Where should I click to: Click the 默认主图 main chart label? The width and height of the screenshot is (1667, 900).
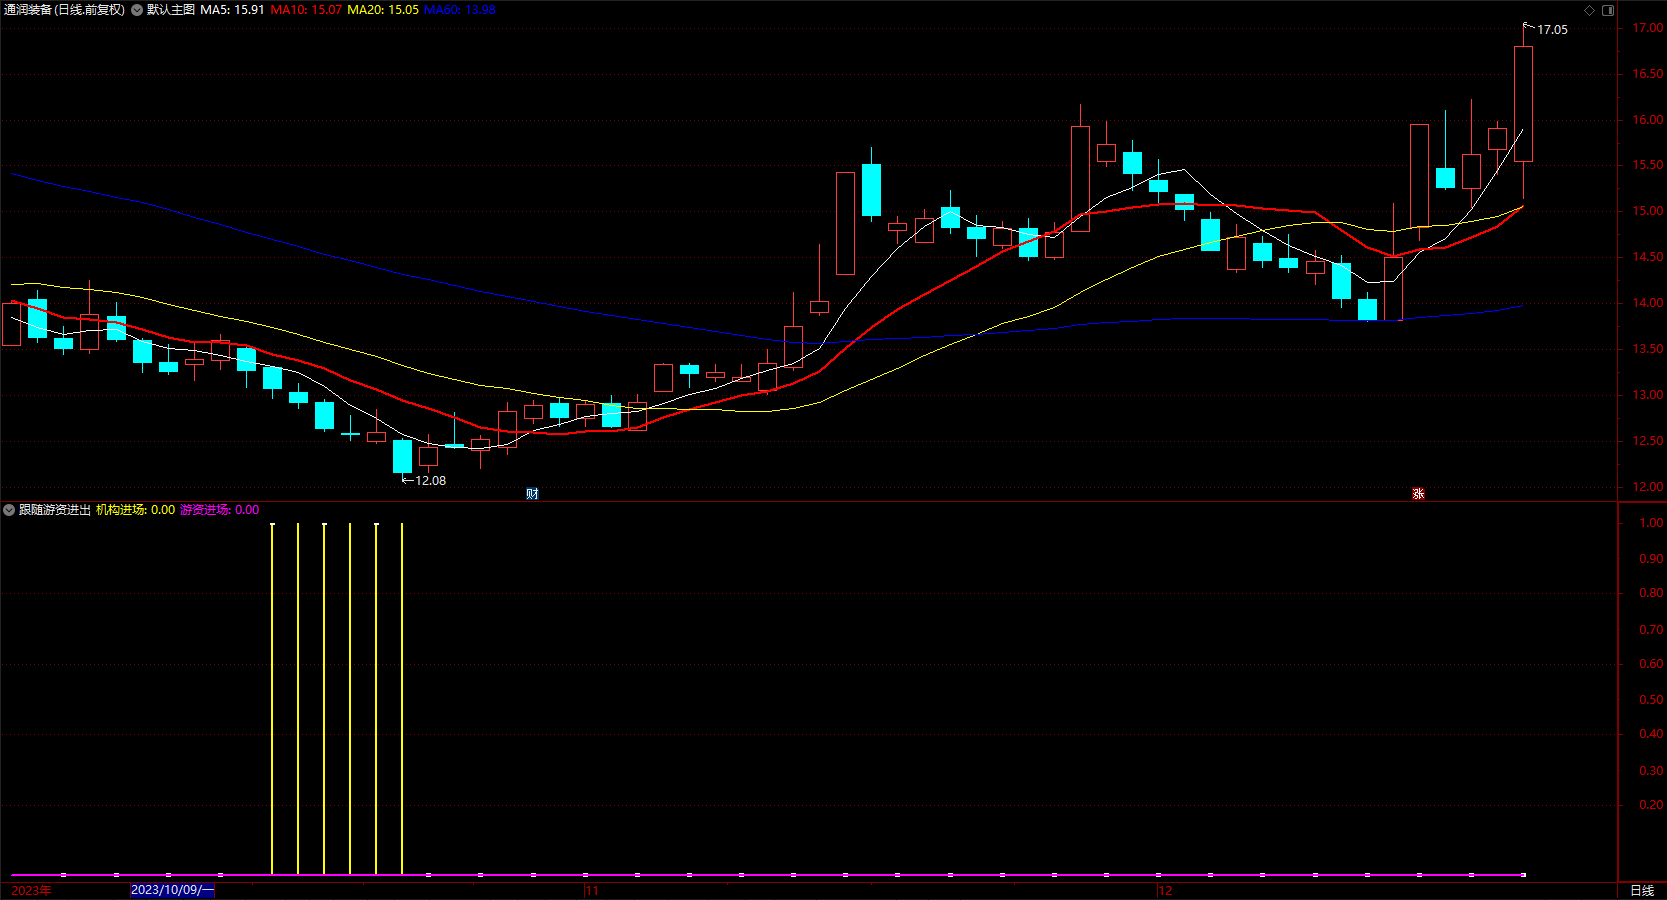pyautogui.click(x=171, y=10)
